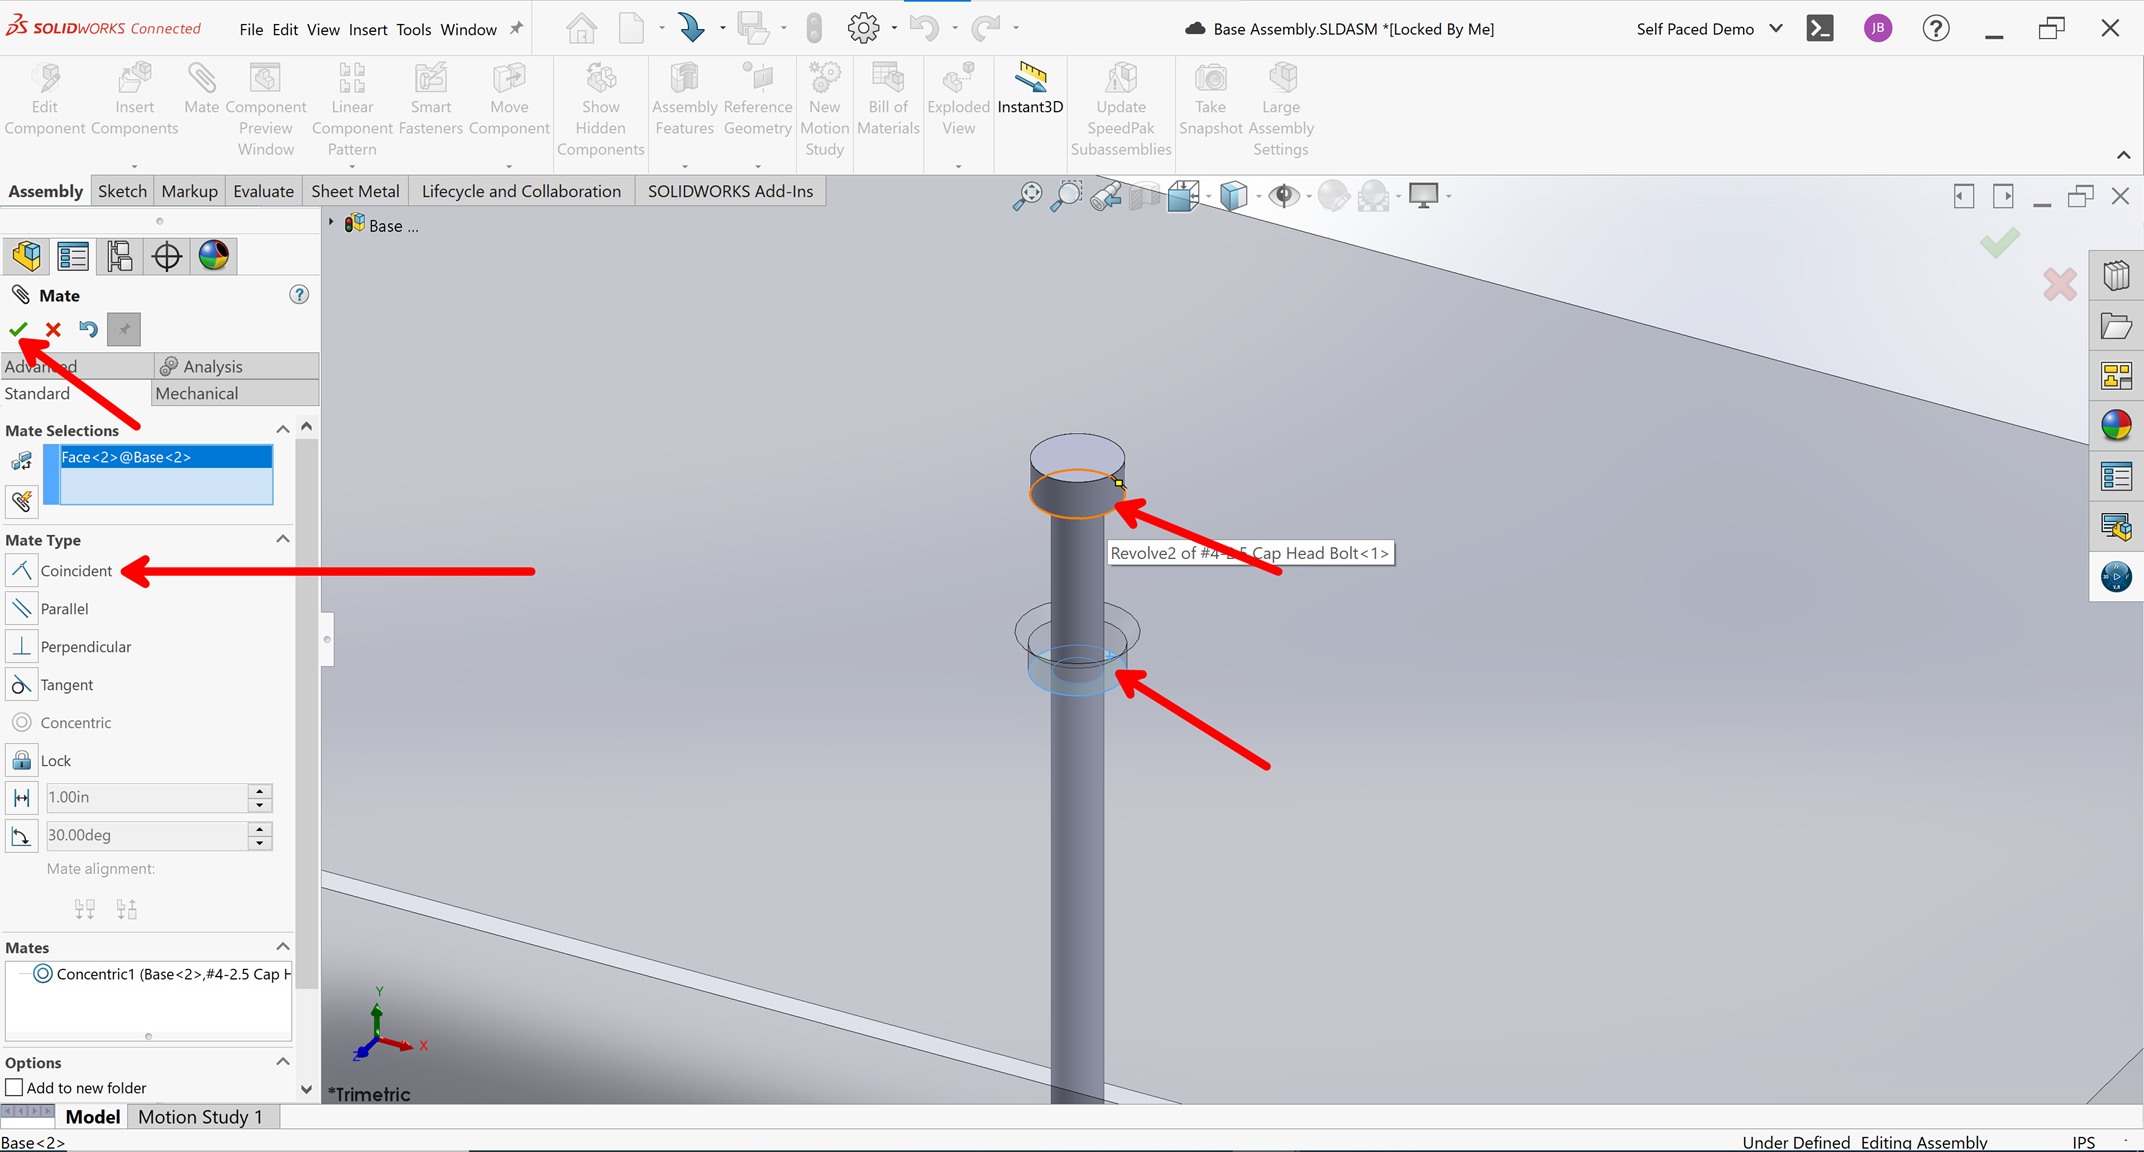The width and height of the screenshot is (2144, 1152).
Task: Click the undo arrow in the Mate panel
Action: point(88,329)
